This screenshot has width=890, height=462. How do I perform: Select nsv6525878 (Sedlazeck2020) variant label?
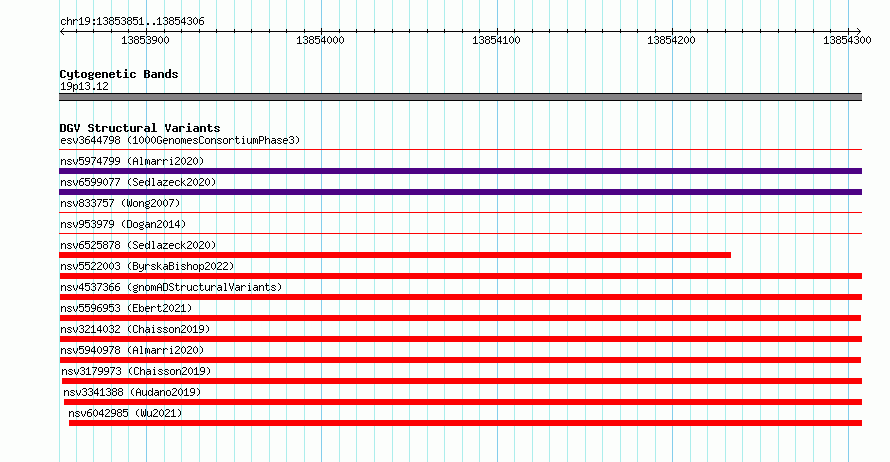pos(138,245)
